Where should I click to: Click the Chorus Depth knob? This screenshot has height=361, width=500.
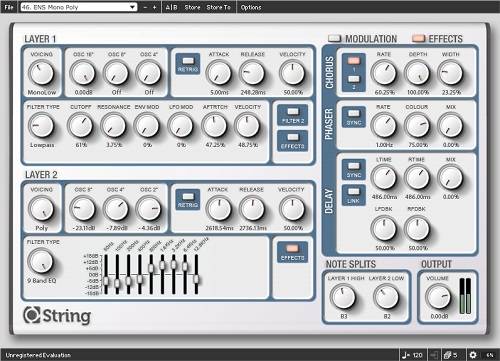point(417,73)
